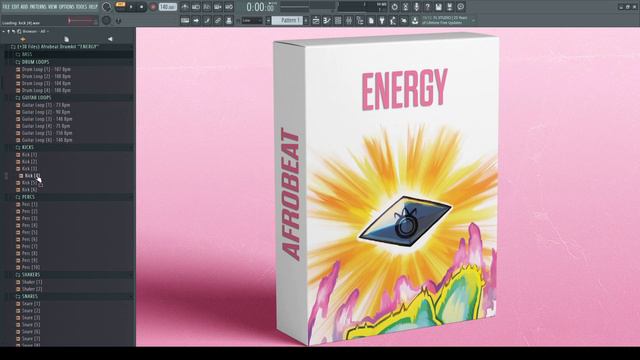This screenshot has height=360, width=640.
Task: Open the PATTERNS menu
Action: tap(38, 7)
